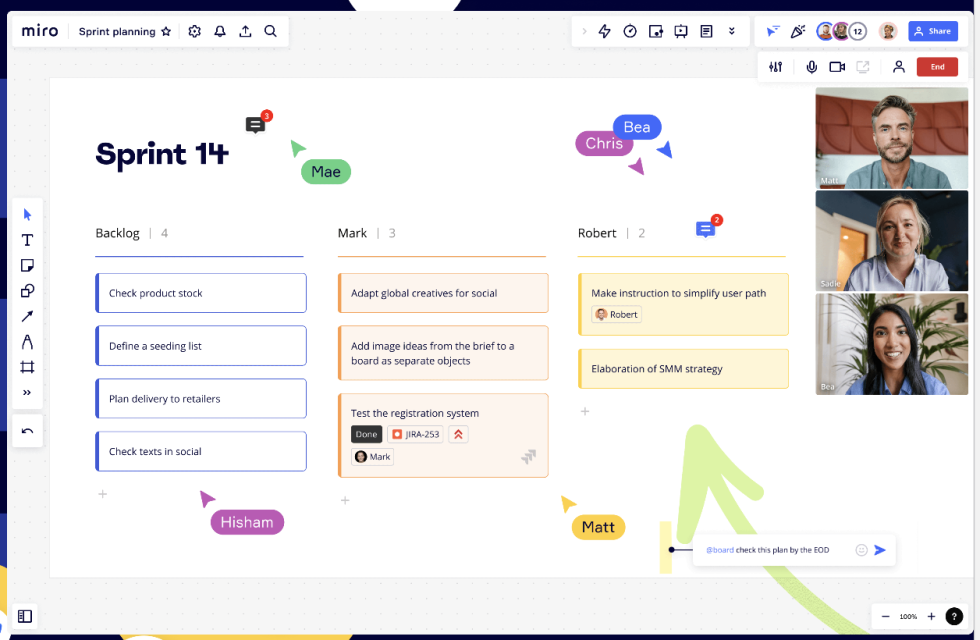This screenshot has width=980, height=640.
Task: Click the zoom out minus button
Action: (885, 616)
